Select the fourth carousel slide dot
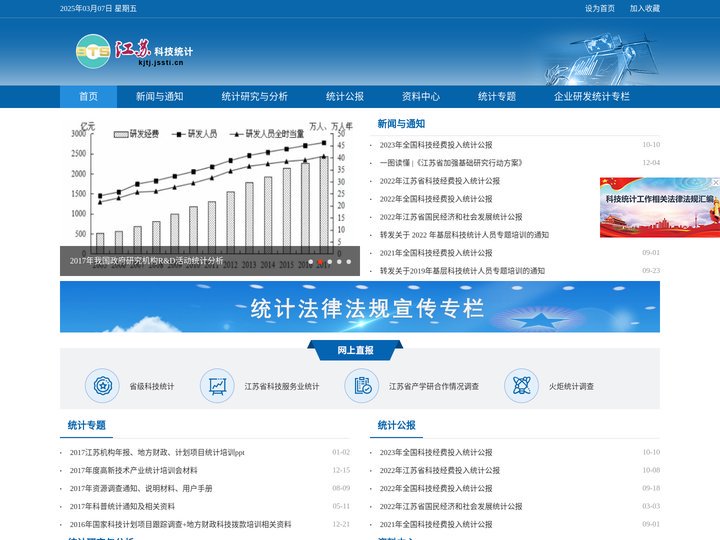This screenshot has width=720, height=540. pos(339,262)
